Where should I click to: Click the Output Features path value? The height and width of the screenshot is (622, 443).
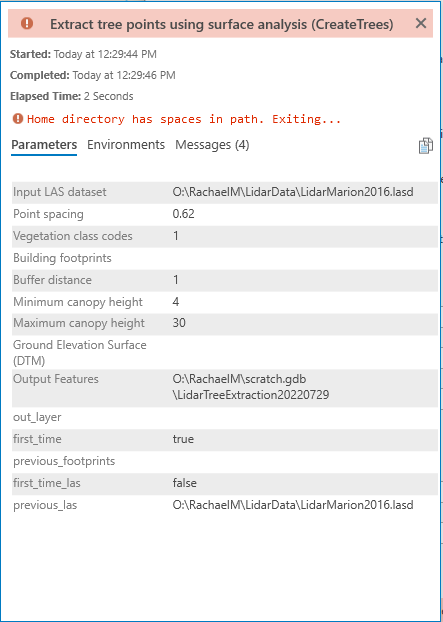pos(251,387)
